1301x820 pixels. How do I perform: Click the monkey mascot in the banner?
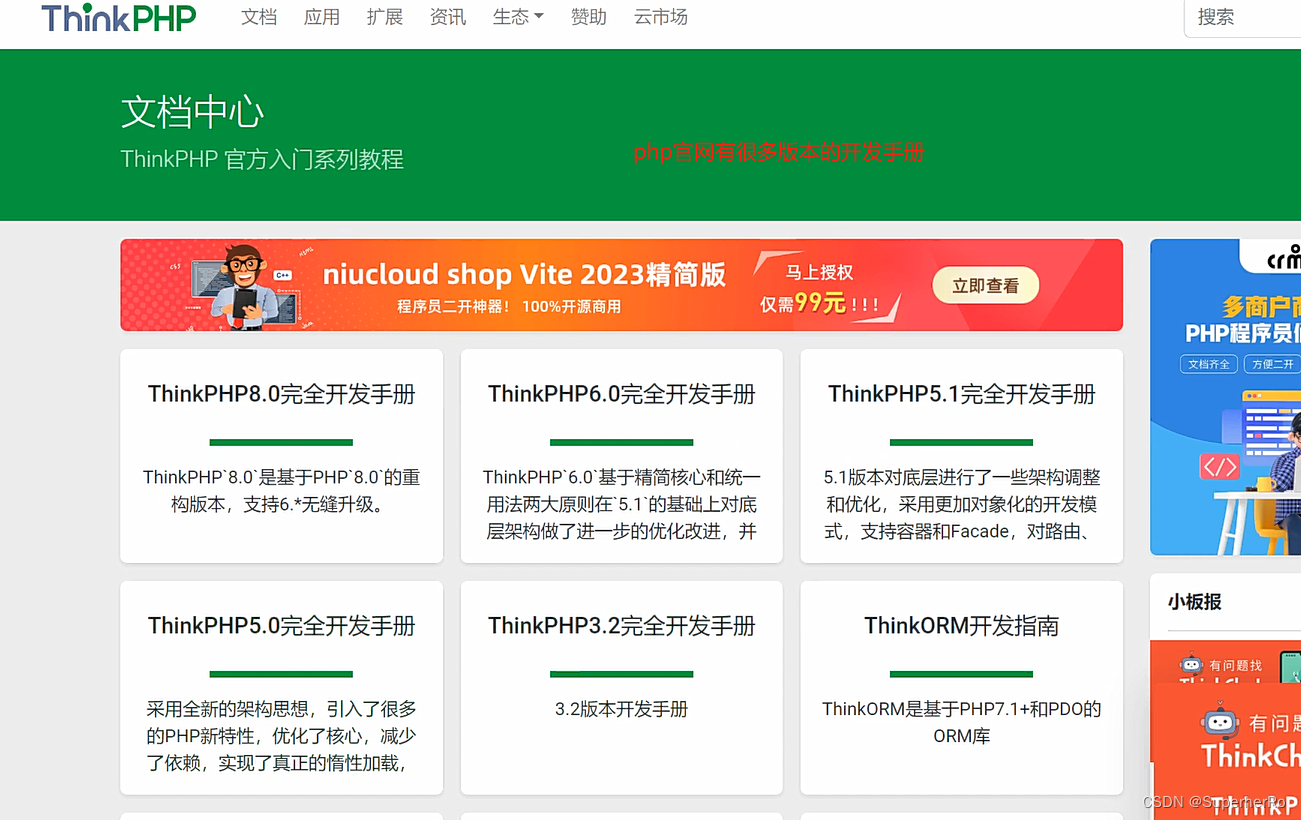click(x=243, y=286)
